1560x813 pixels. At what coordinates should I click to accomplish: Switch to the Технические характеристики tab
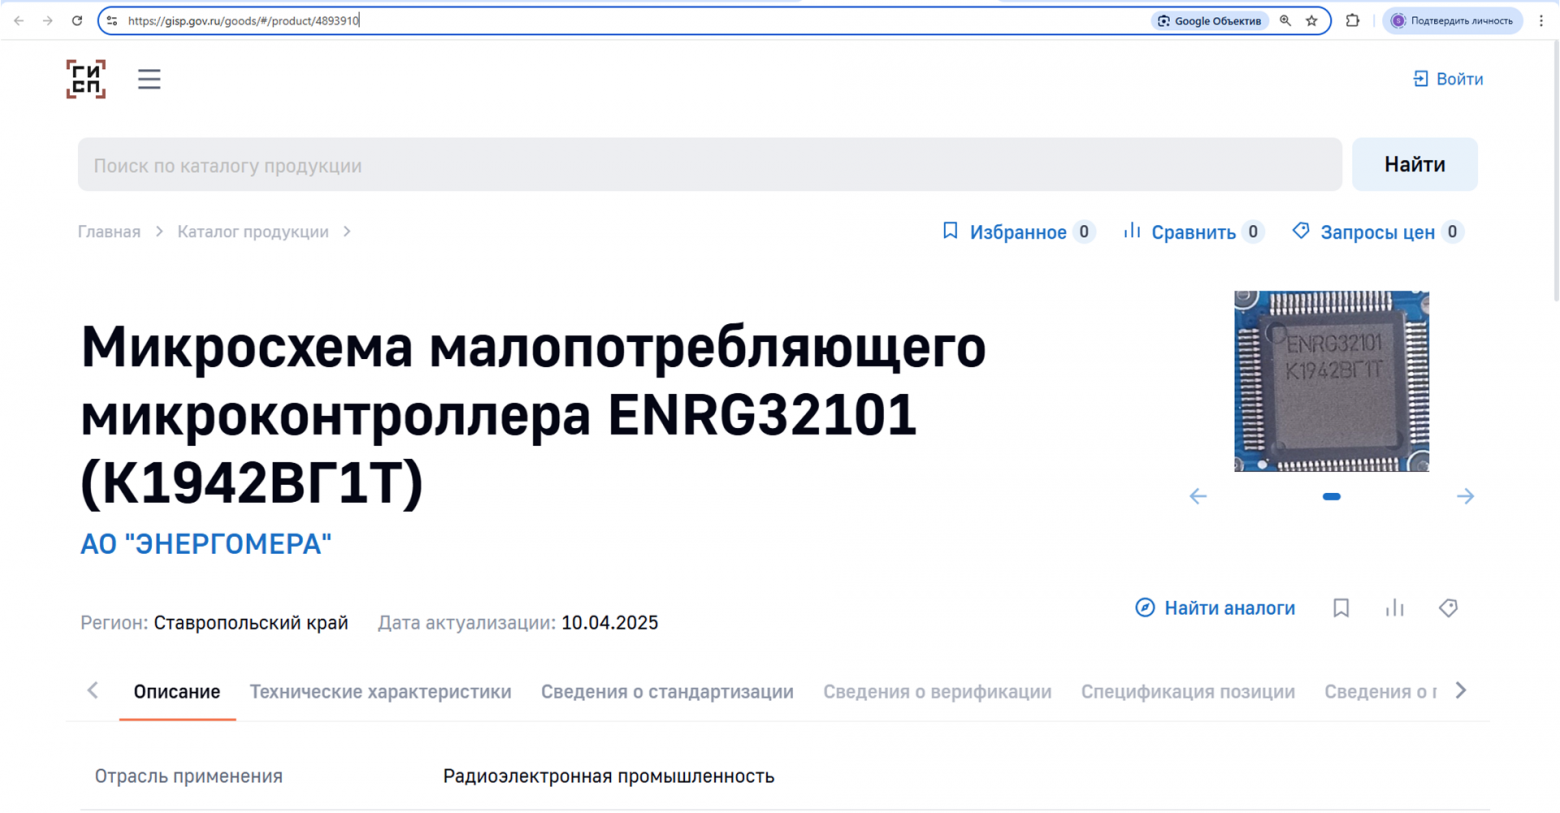point(380,690)
